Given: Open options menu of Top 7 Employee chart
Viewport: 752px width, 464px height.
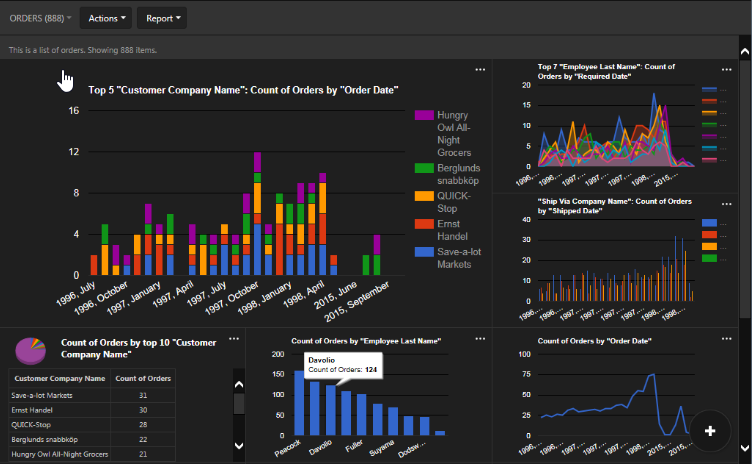Looking at the screenshot, I should pyautogui.click(x=733, y=70).
